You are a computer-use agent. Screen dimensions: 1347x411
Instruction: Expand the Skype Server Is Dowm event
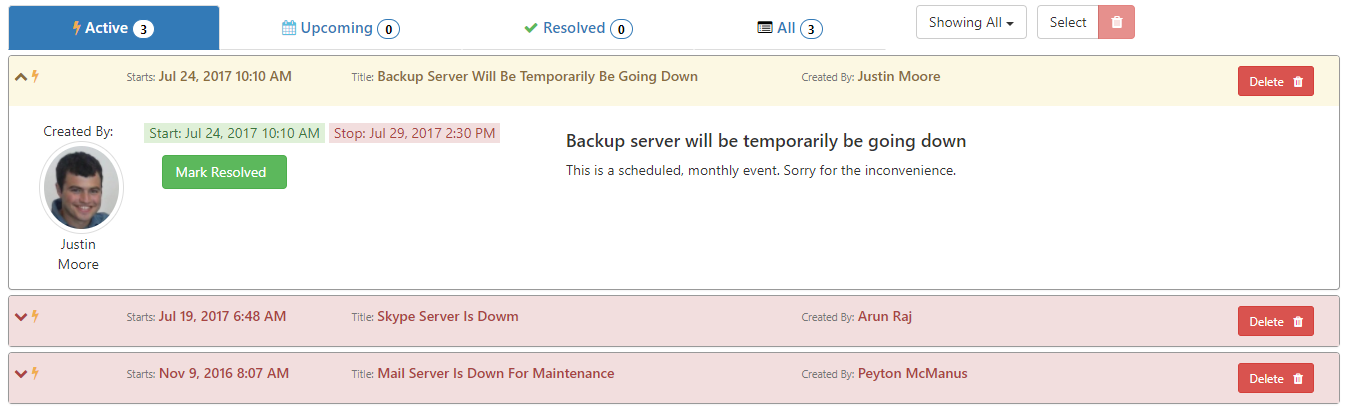(x=21, y=317)
